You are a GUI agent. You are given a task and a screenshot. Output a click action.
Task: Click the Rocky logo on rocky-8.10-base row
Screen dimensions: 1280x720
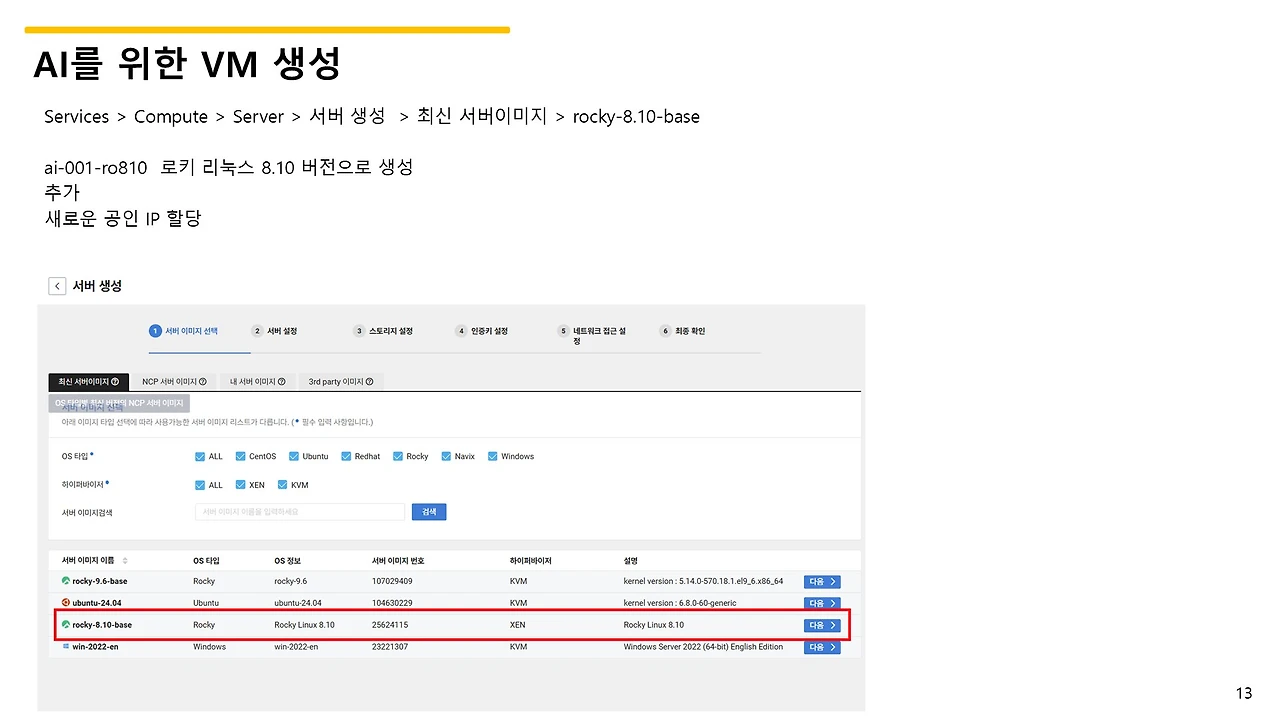click(x=64, y=624)
